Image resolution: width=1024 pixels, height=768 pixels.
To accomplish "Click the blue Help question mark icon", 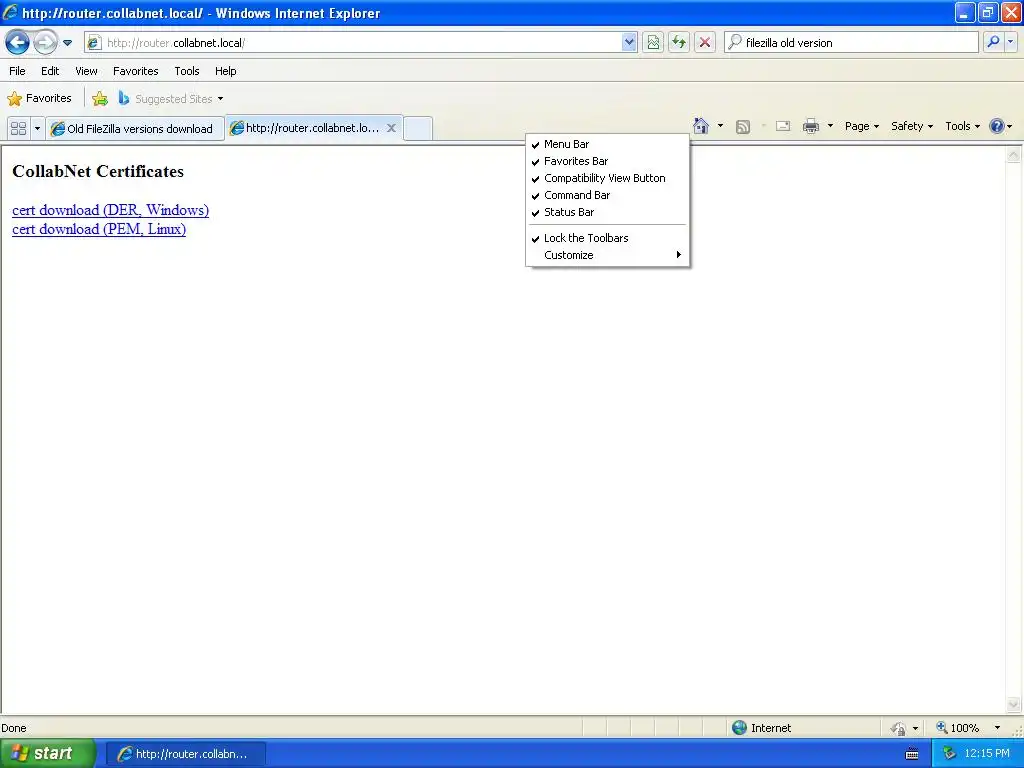I will [x=997, y=126].
